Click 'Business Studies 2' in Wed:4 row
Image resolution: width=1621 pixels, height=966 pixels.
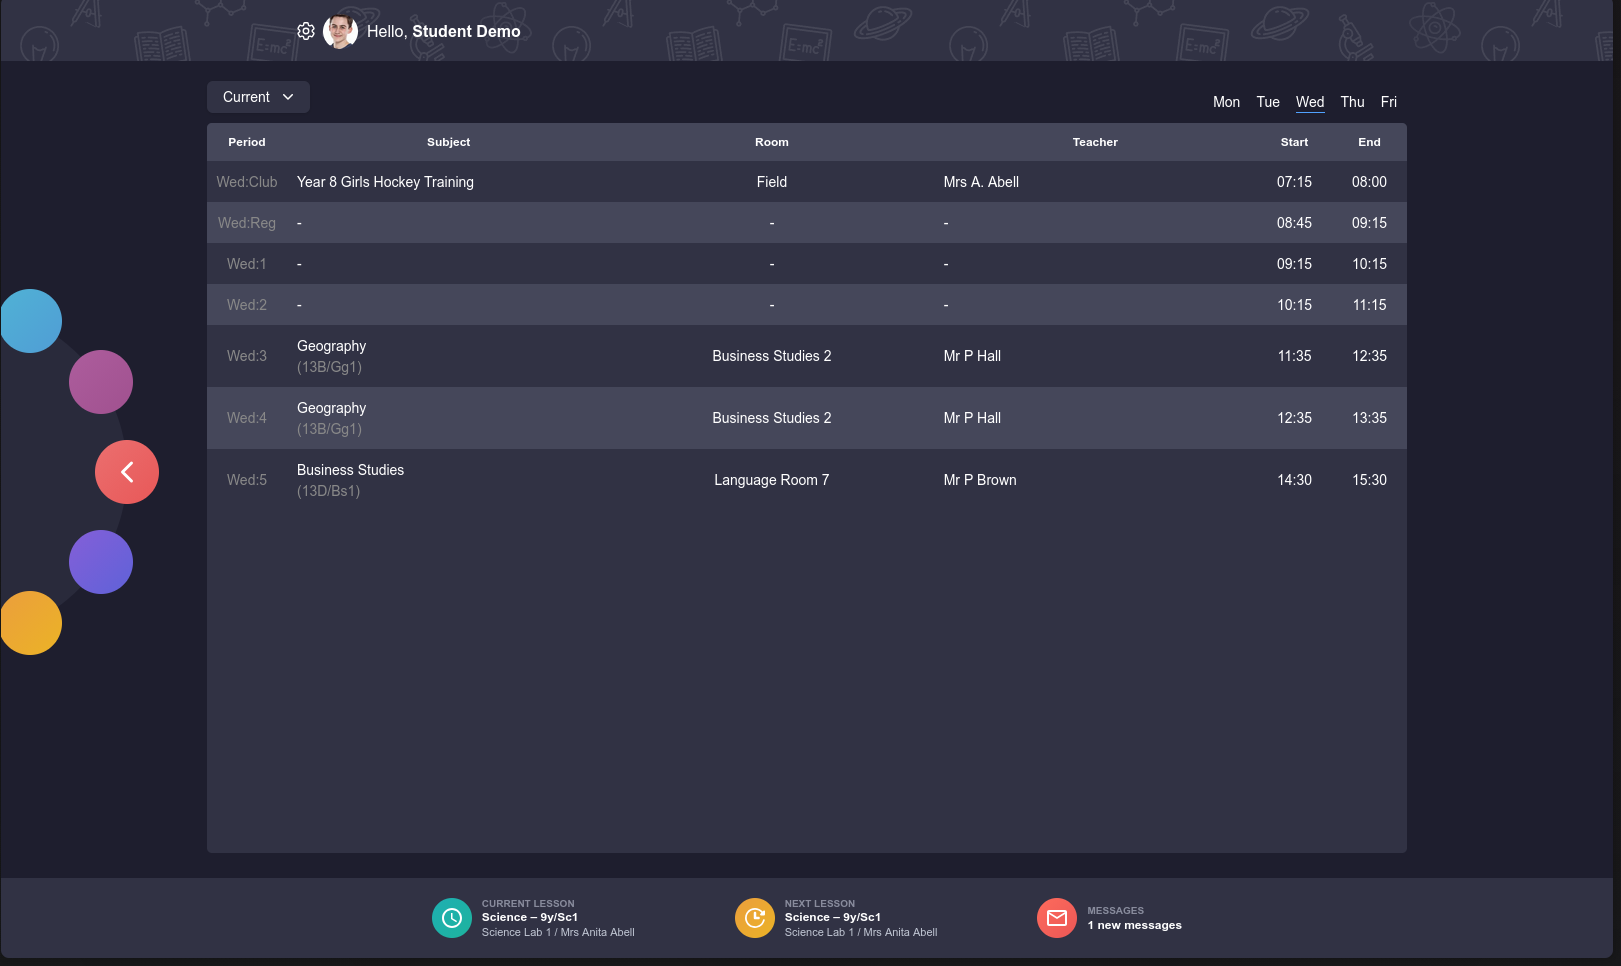[x=772, y=418]
